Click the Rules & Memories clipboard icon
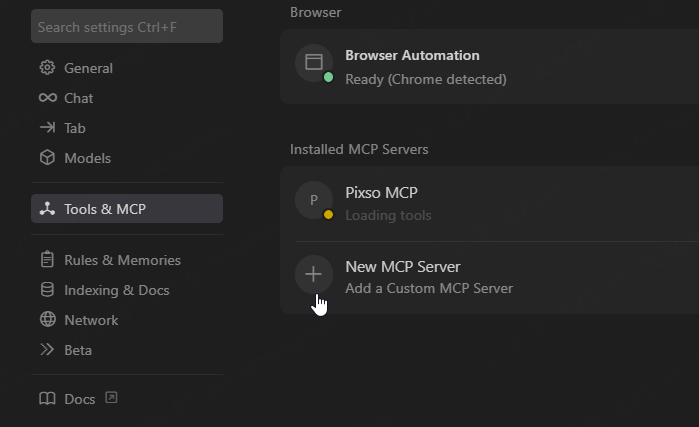Viewport: 699px width, 427px height. [47, 260]
